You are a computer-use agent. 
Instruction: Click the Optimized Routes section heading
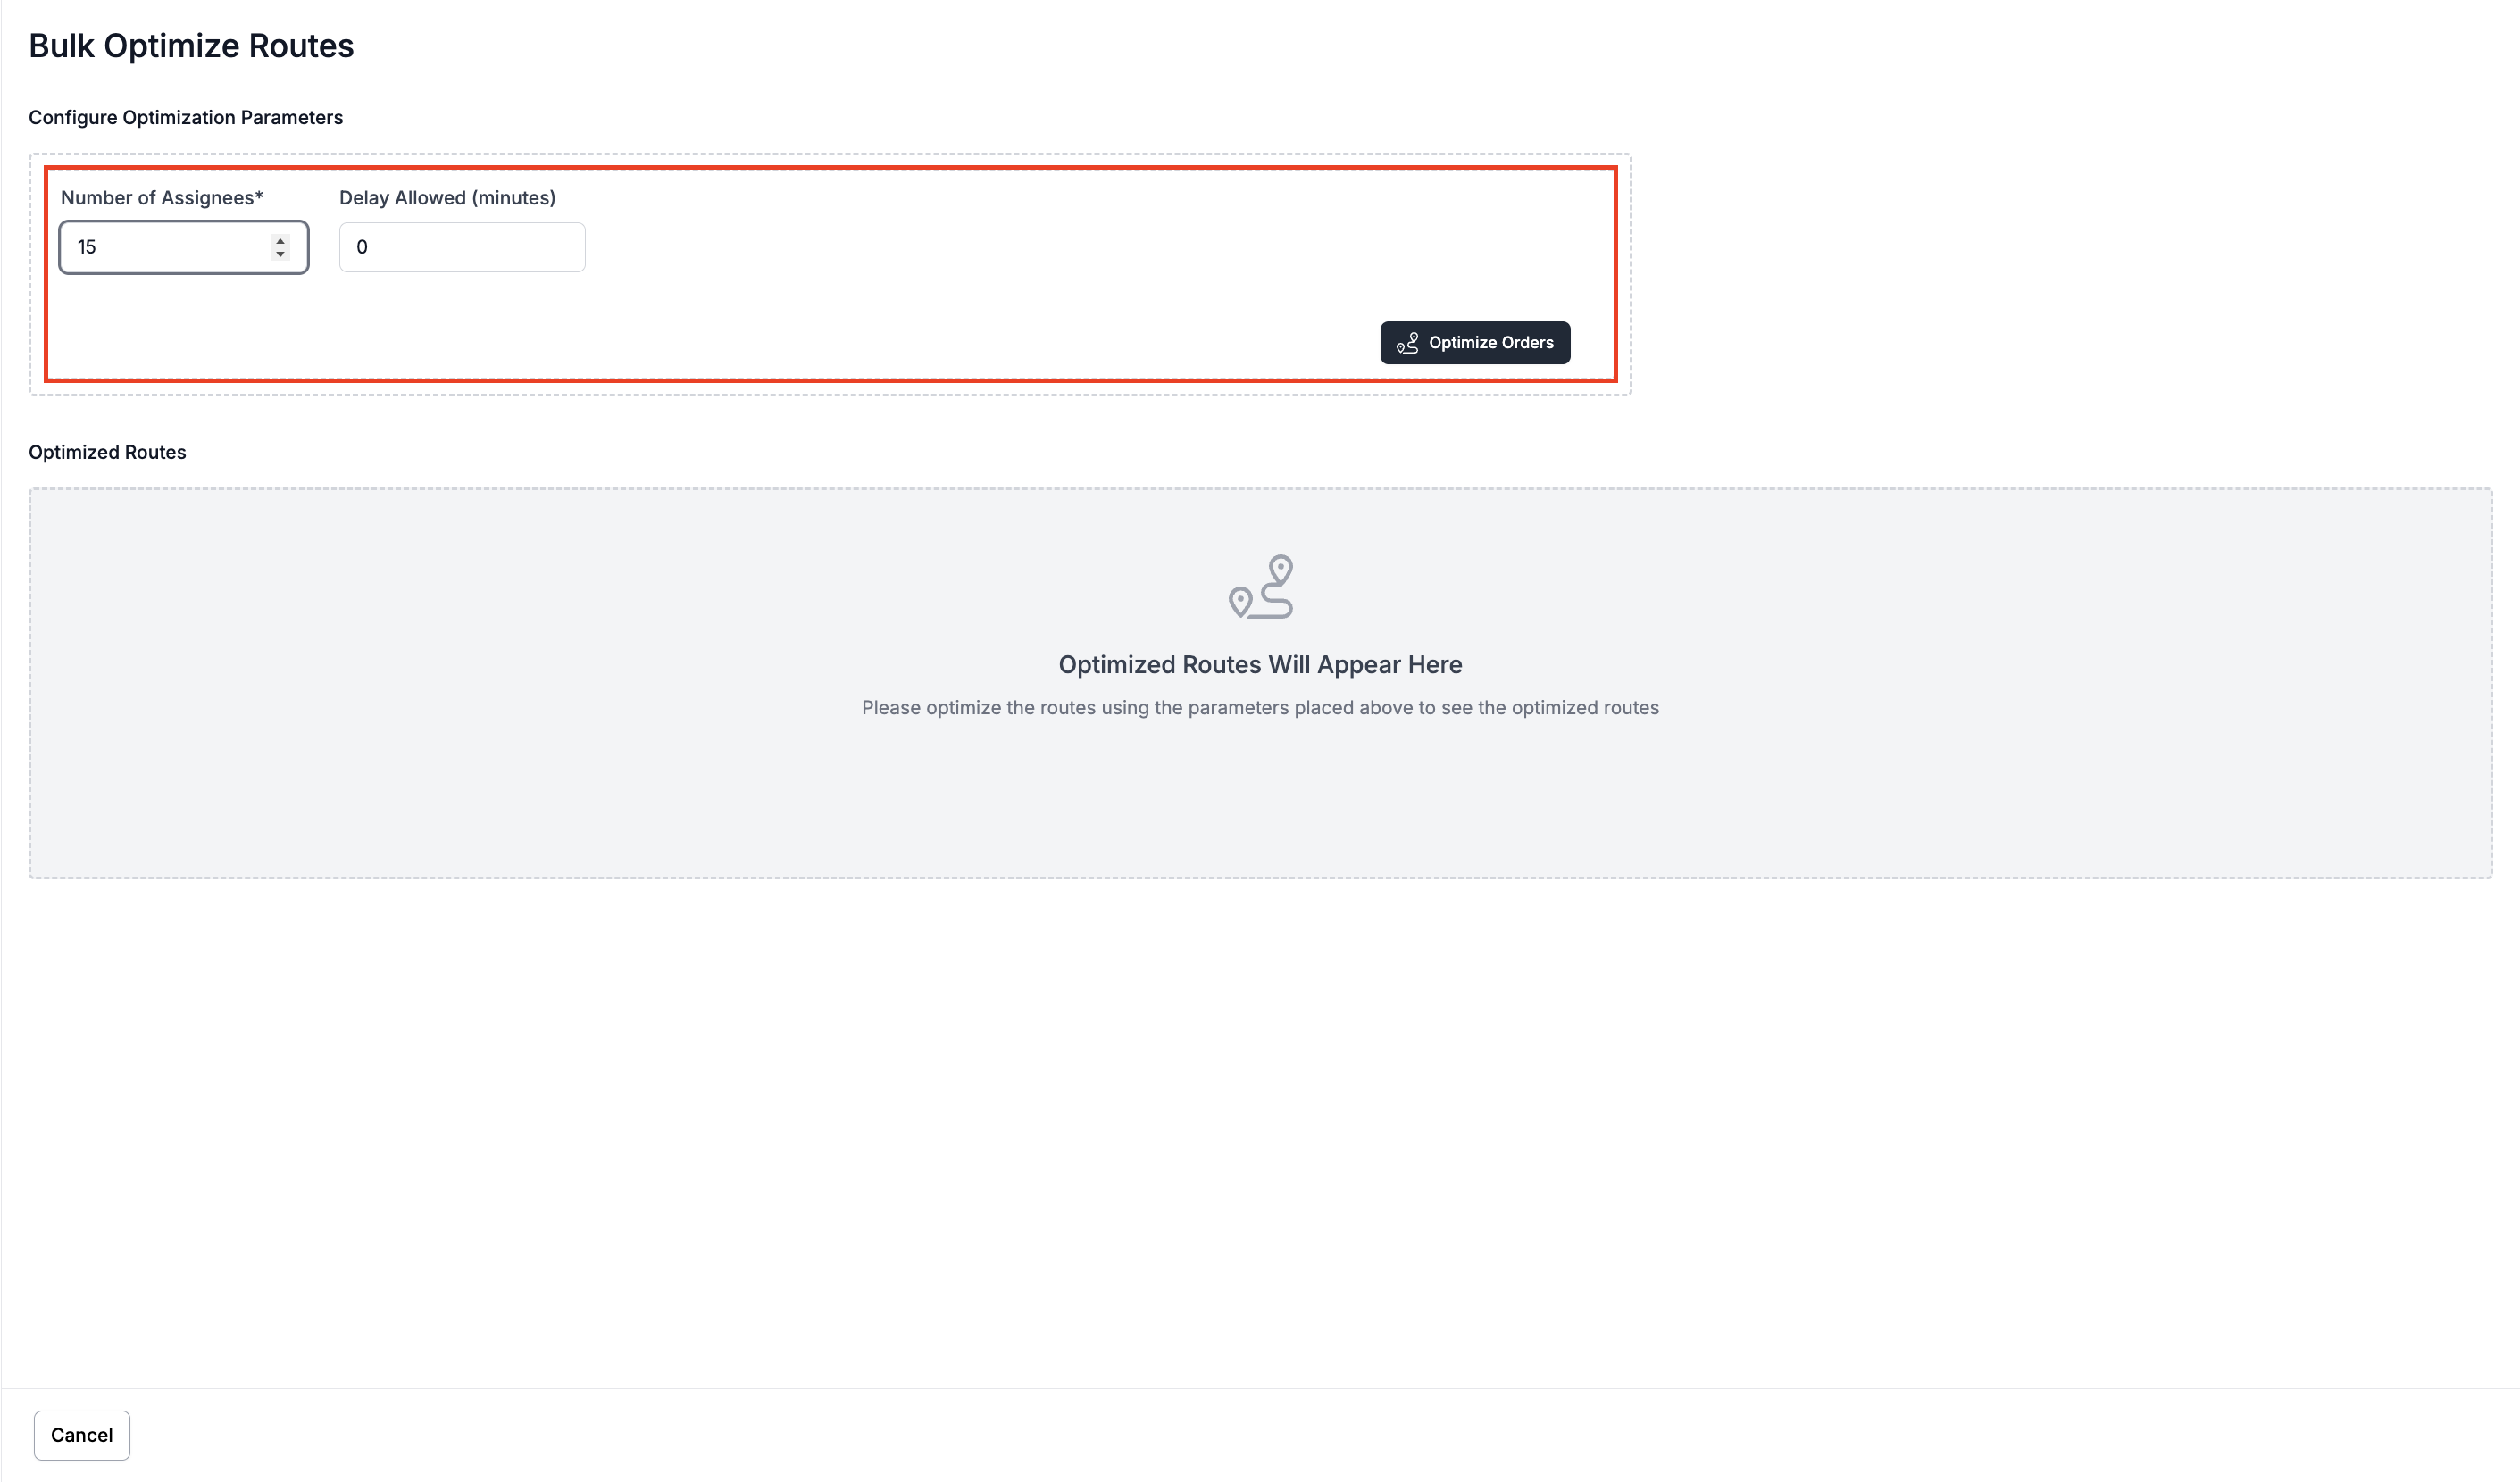tap(107, 452)
